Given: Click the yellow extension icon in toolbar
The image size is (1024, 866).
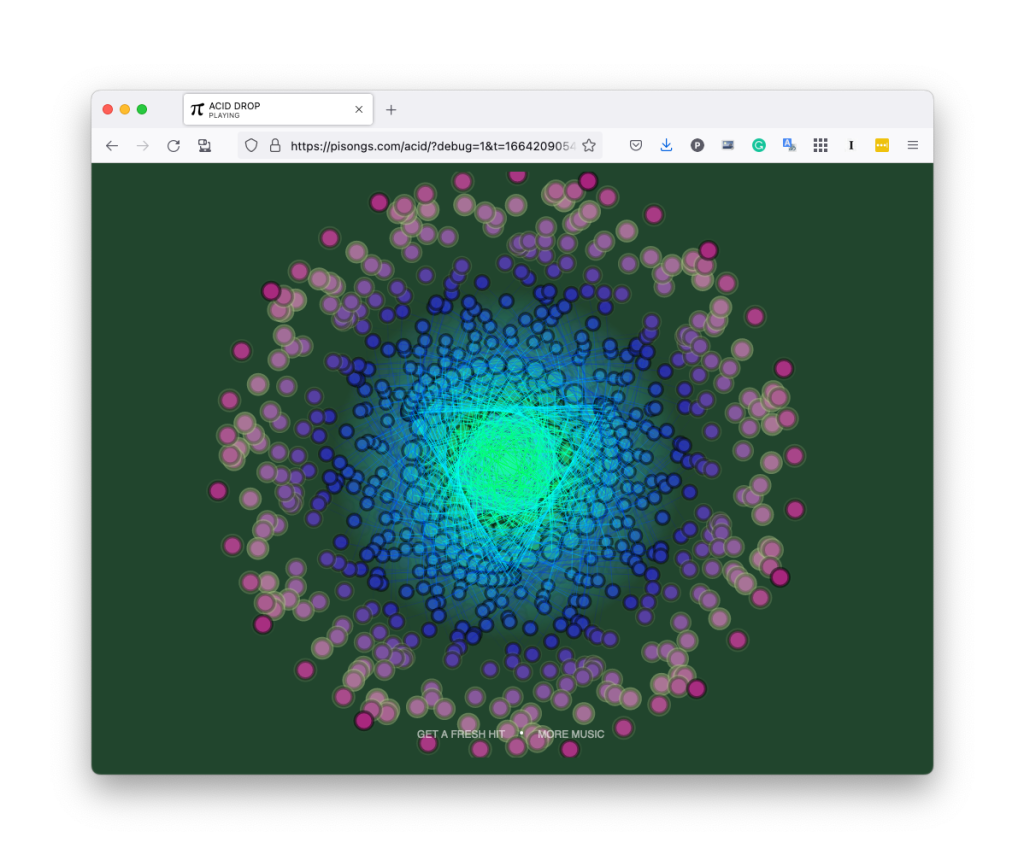Looking at the screenshot, I should coord(882,146).
